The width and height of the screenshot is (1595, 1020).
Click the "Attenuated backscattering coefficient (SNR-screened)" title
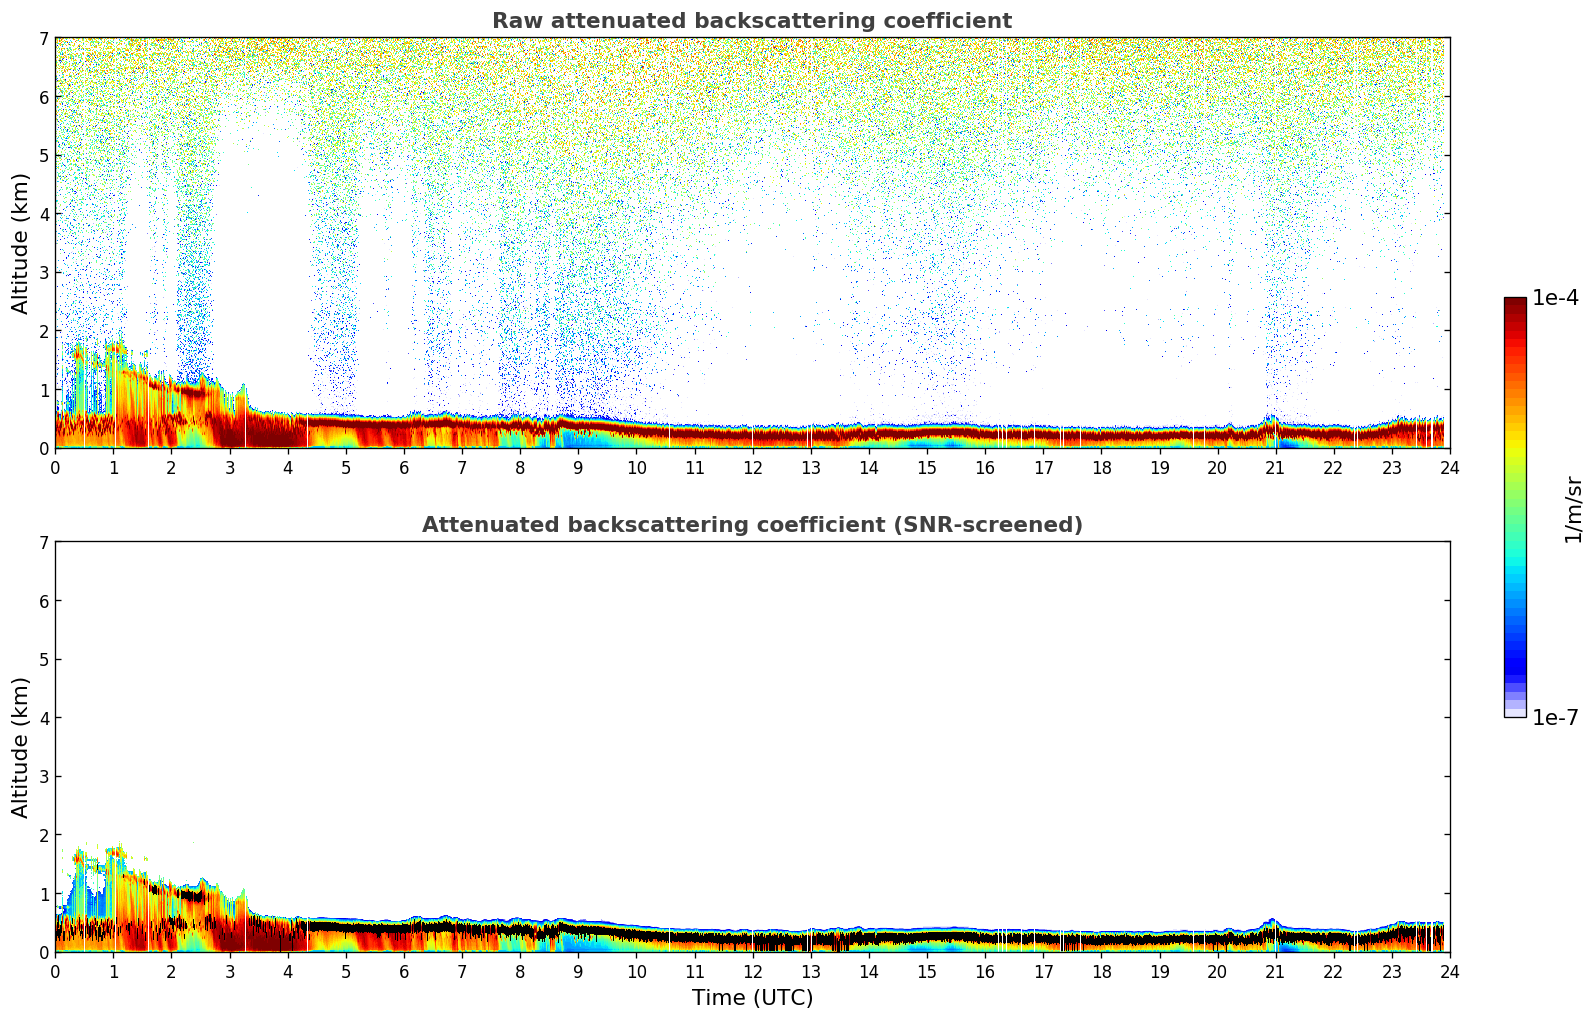[751, 525]
